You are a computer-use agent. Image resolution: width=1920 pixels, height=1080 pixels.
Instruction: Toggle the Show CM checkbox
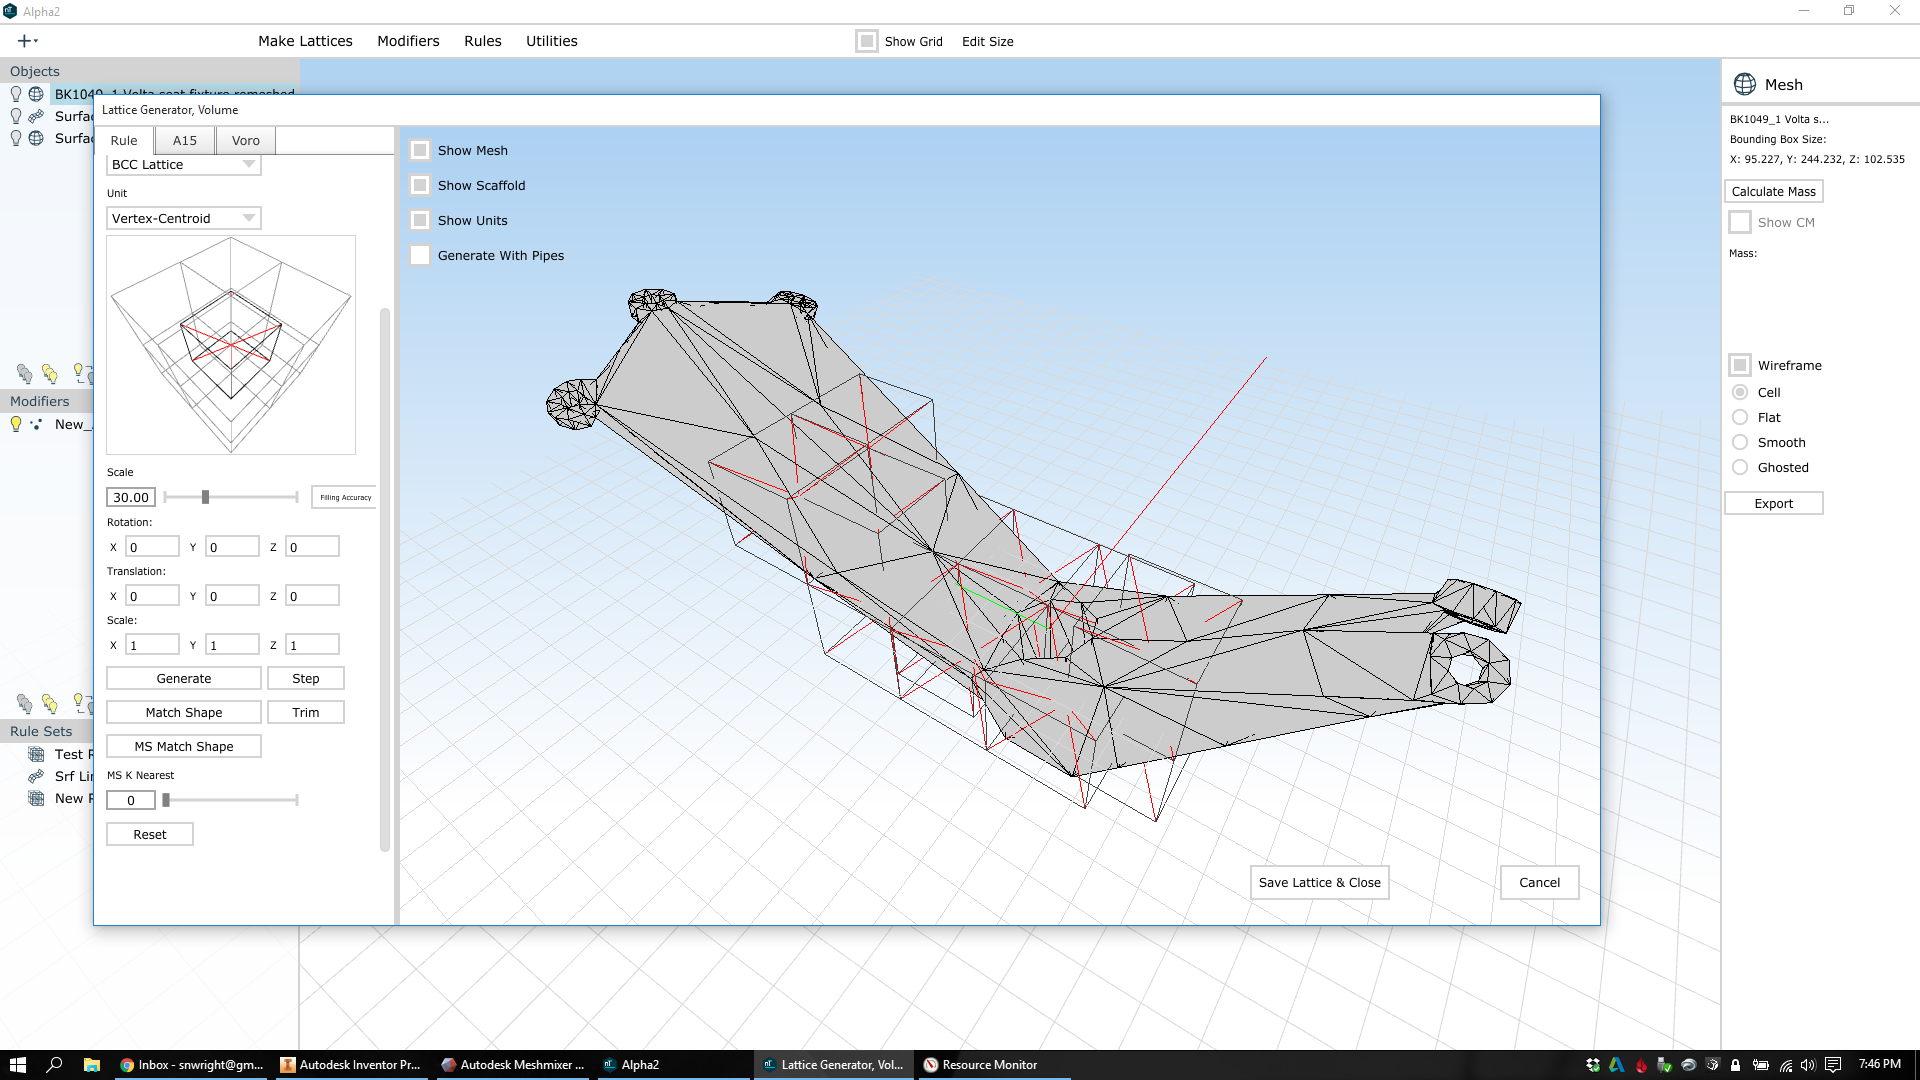coord(1740,222)
